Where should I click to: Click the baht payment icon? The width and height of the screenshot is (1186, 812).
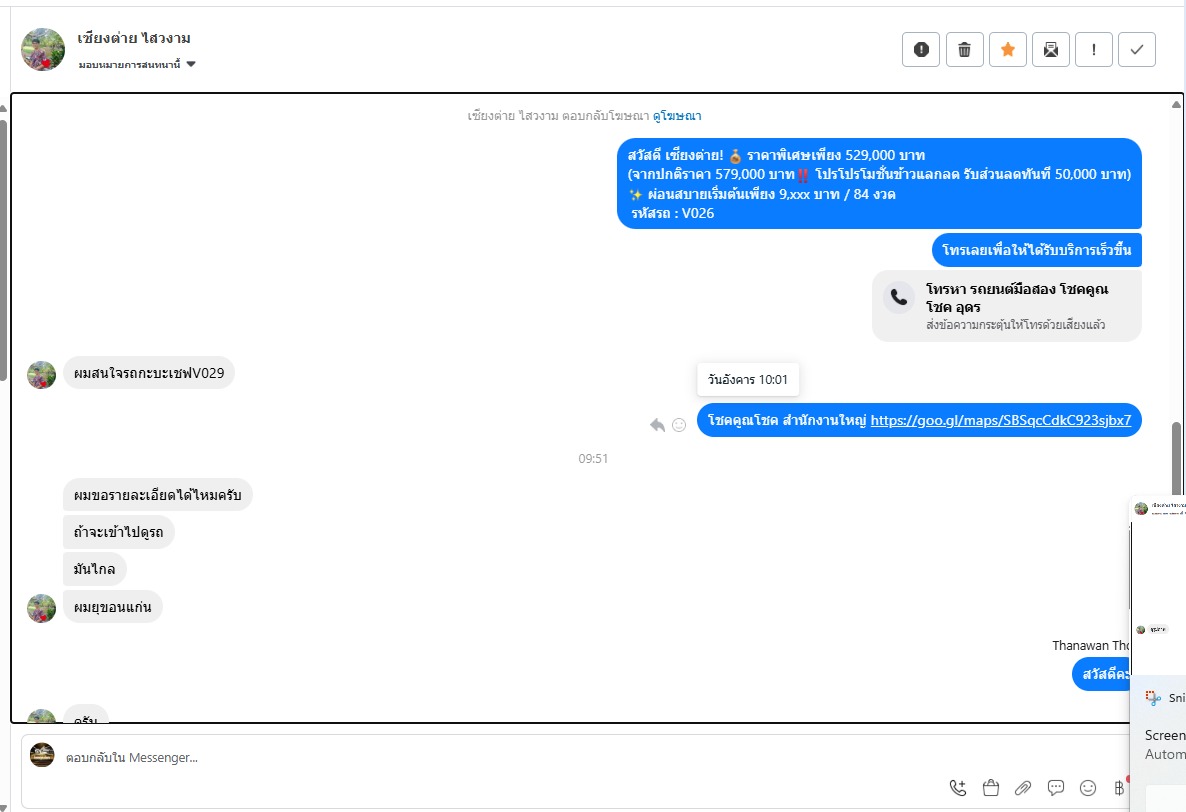pyautogui.click(x=1120, y=788)
